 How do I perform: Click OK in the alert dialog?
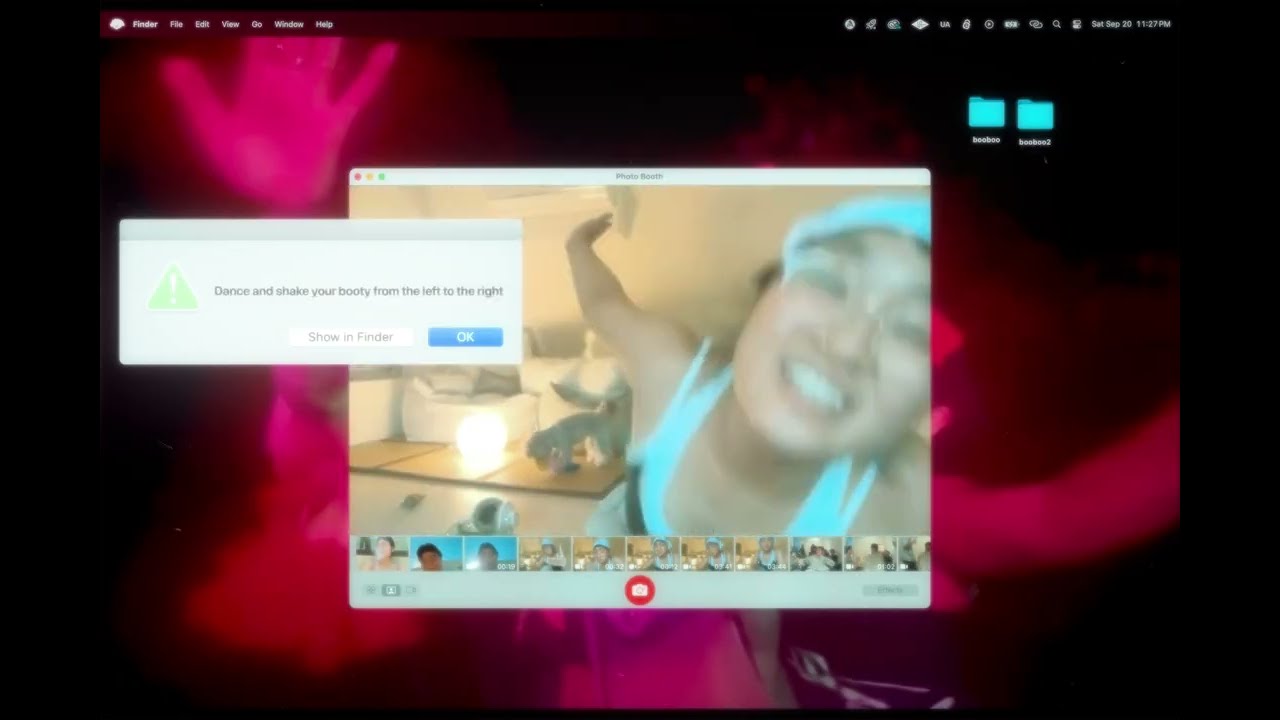pos(465,337)
